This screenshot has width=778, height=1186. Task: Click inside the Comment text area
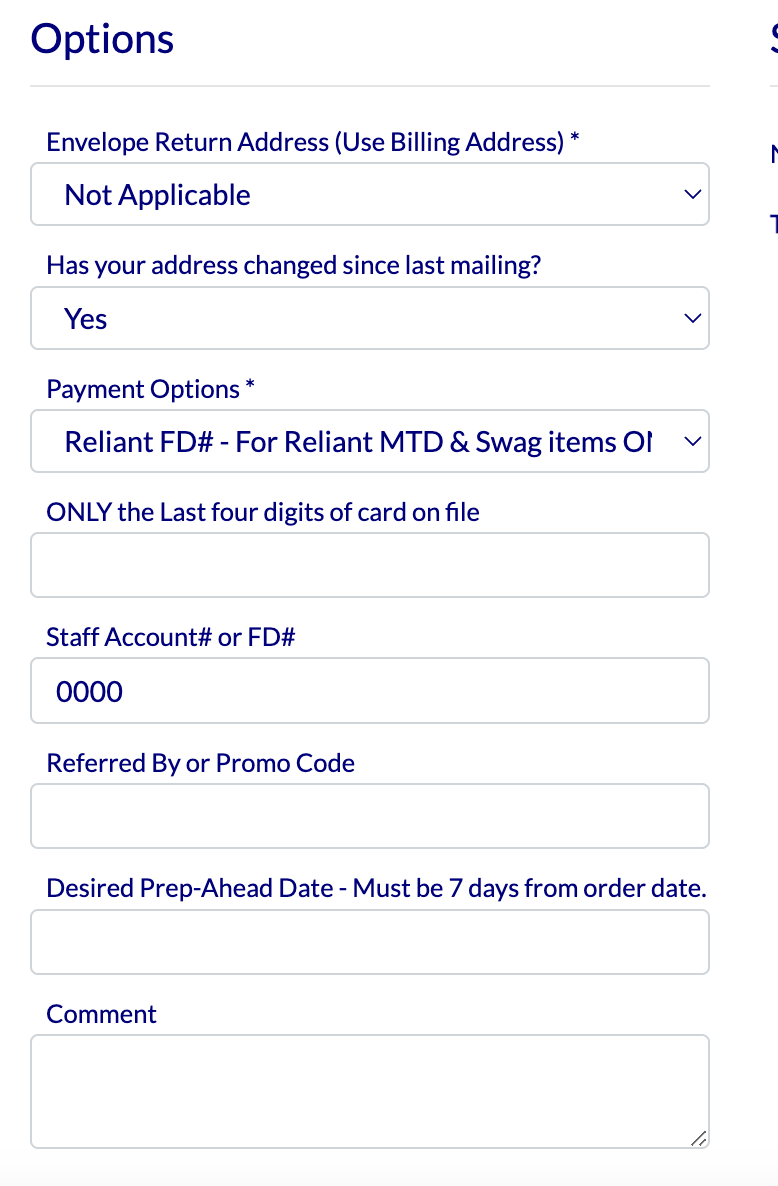369,1090
